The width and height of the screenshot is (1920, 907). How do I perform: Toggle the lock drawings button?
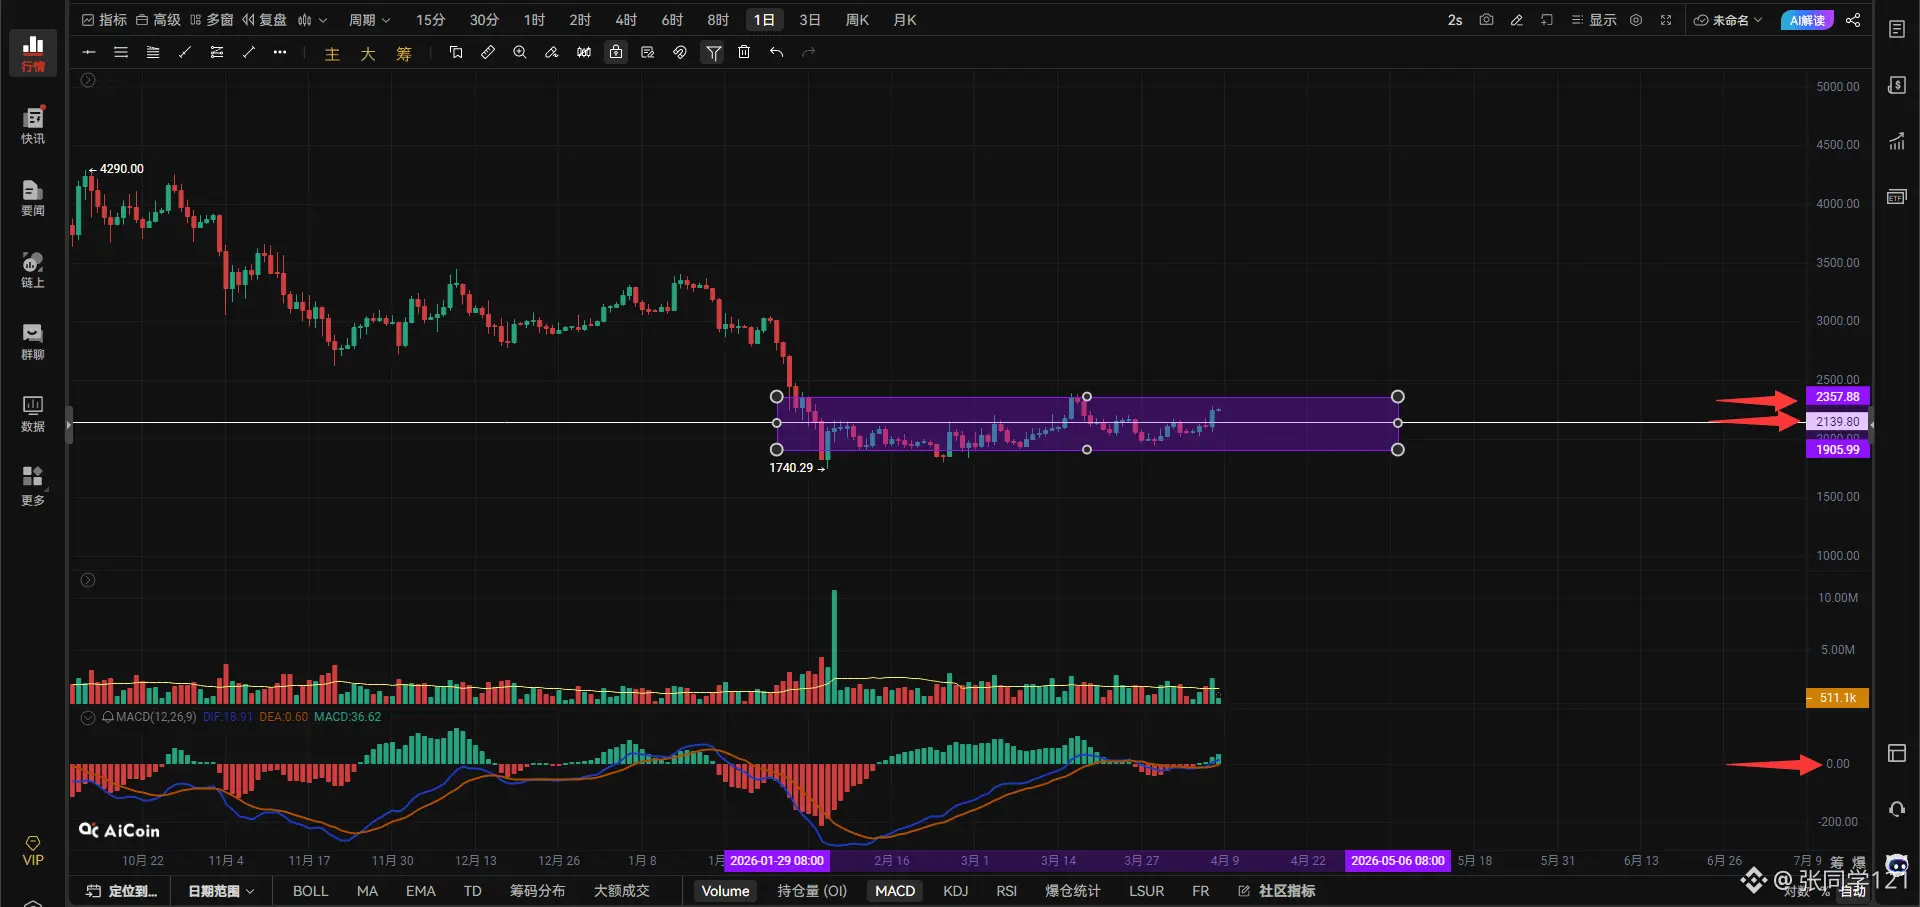[616, 52]
